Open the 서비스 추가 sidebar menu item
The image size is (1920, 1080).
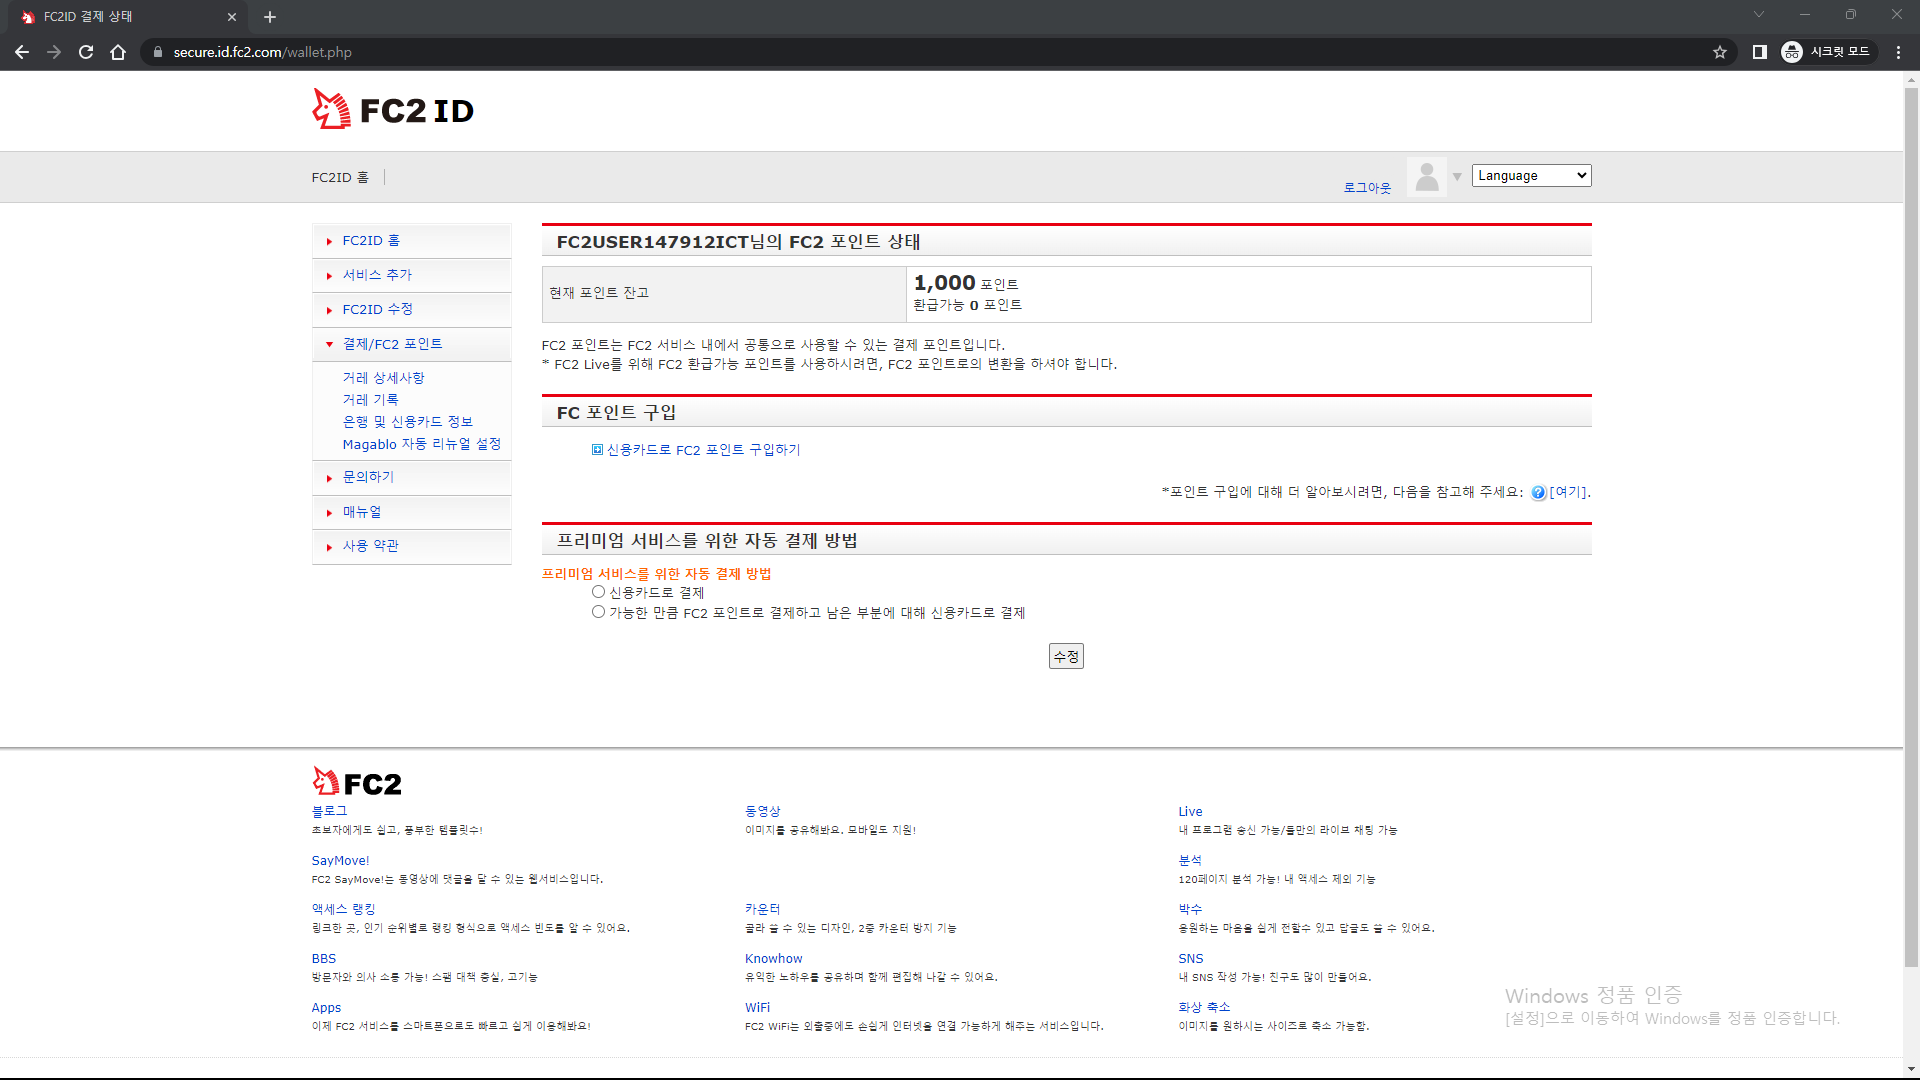coord(377,275)
